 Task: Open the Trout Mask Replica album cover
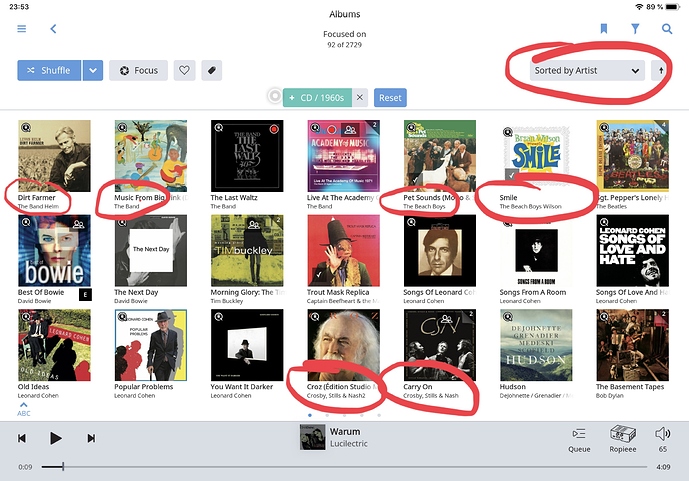point(344,250)
